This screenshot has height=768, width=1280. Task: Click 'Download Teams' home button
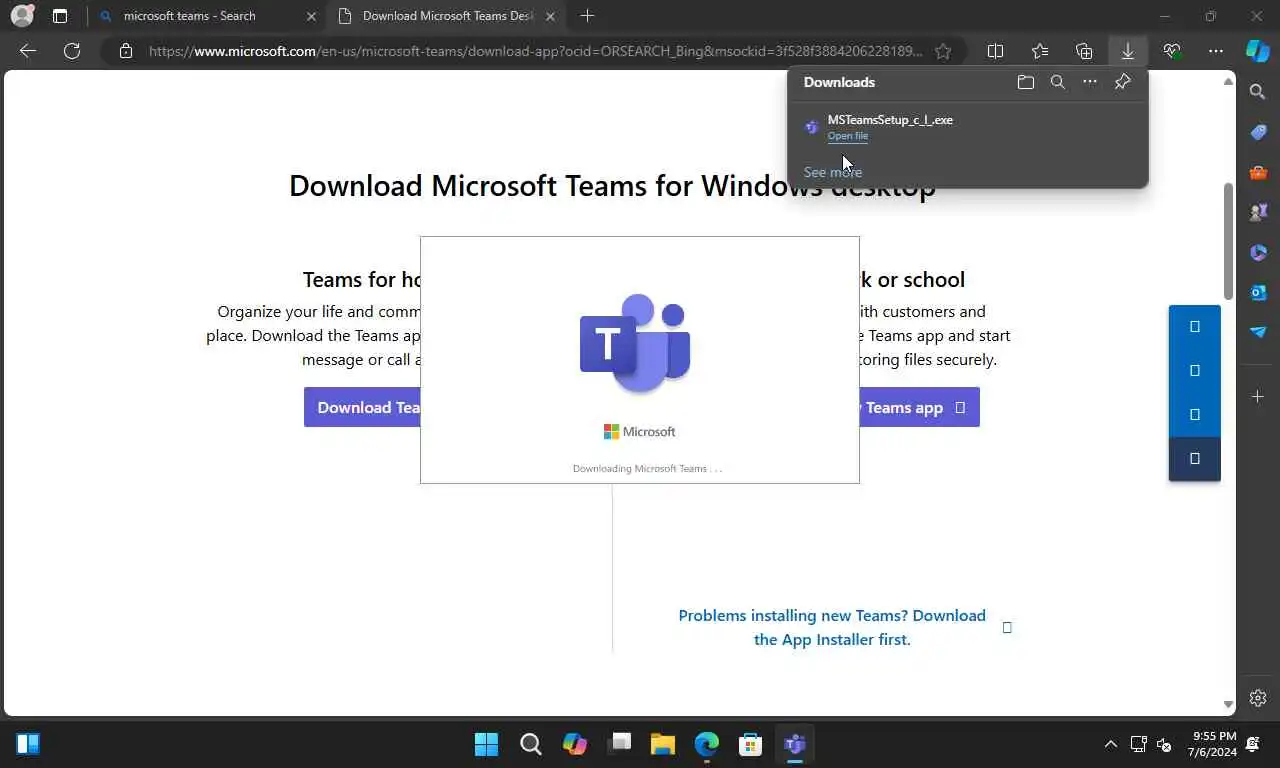point(362,407)
